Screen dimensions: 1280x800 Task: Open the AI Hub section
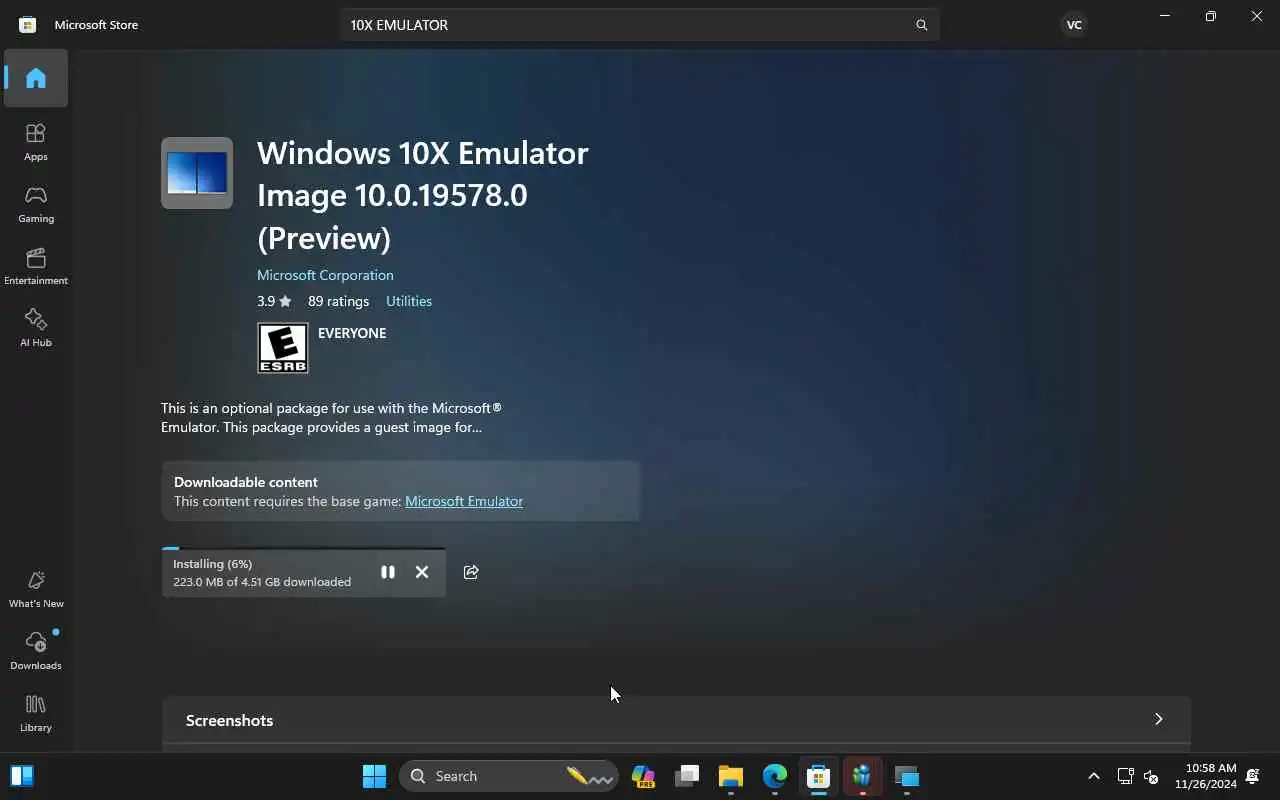coord(36,328)
